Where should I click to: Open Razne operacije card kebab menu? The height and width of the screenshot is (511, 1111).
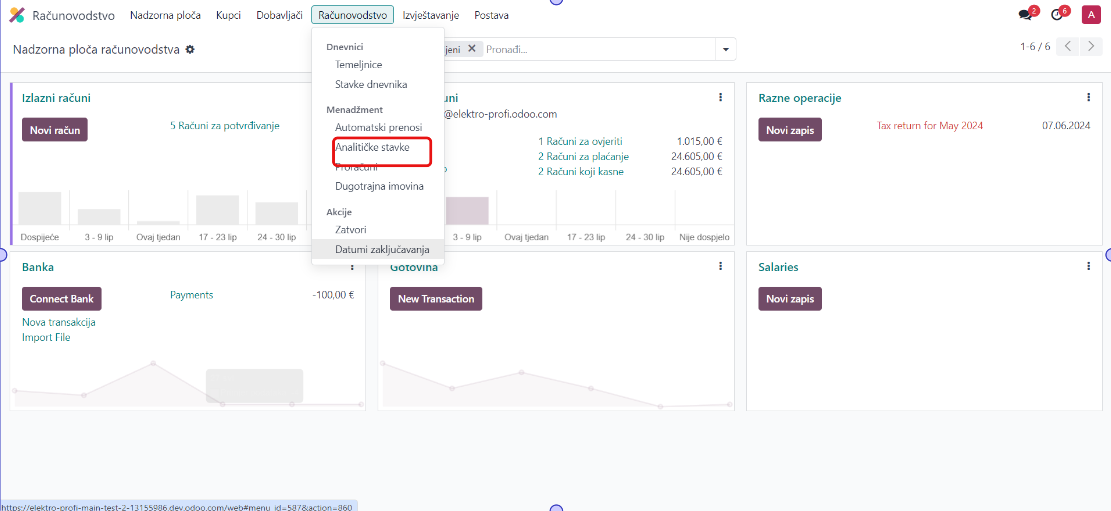1089,98
